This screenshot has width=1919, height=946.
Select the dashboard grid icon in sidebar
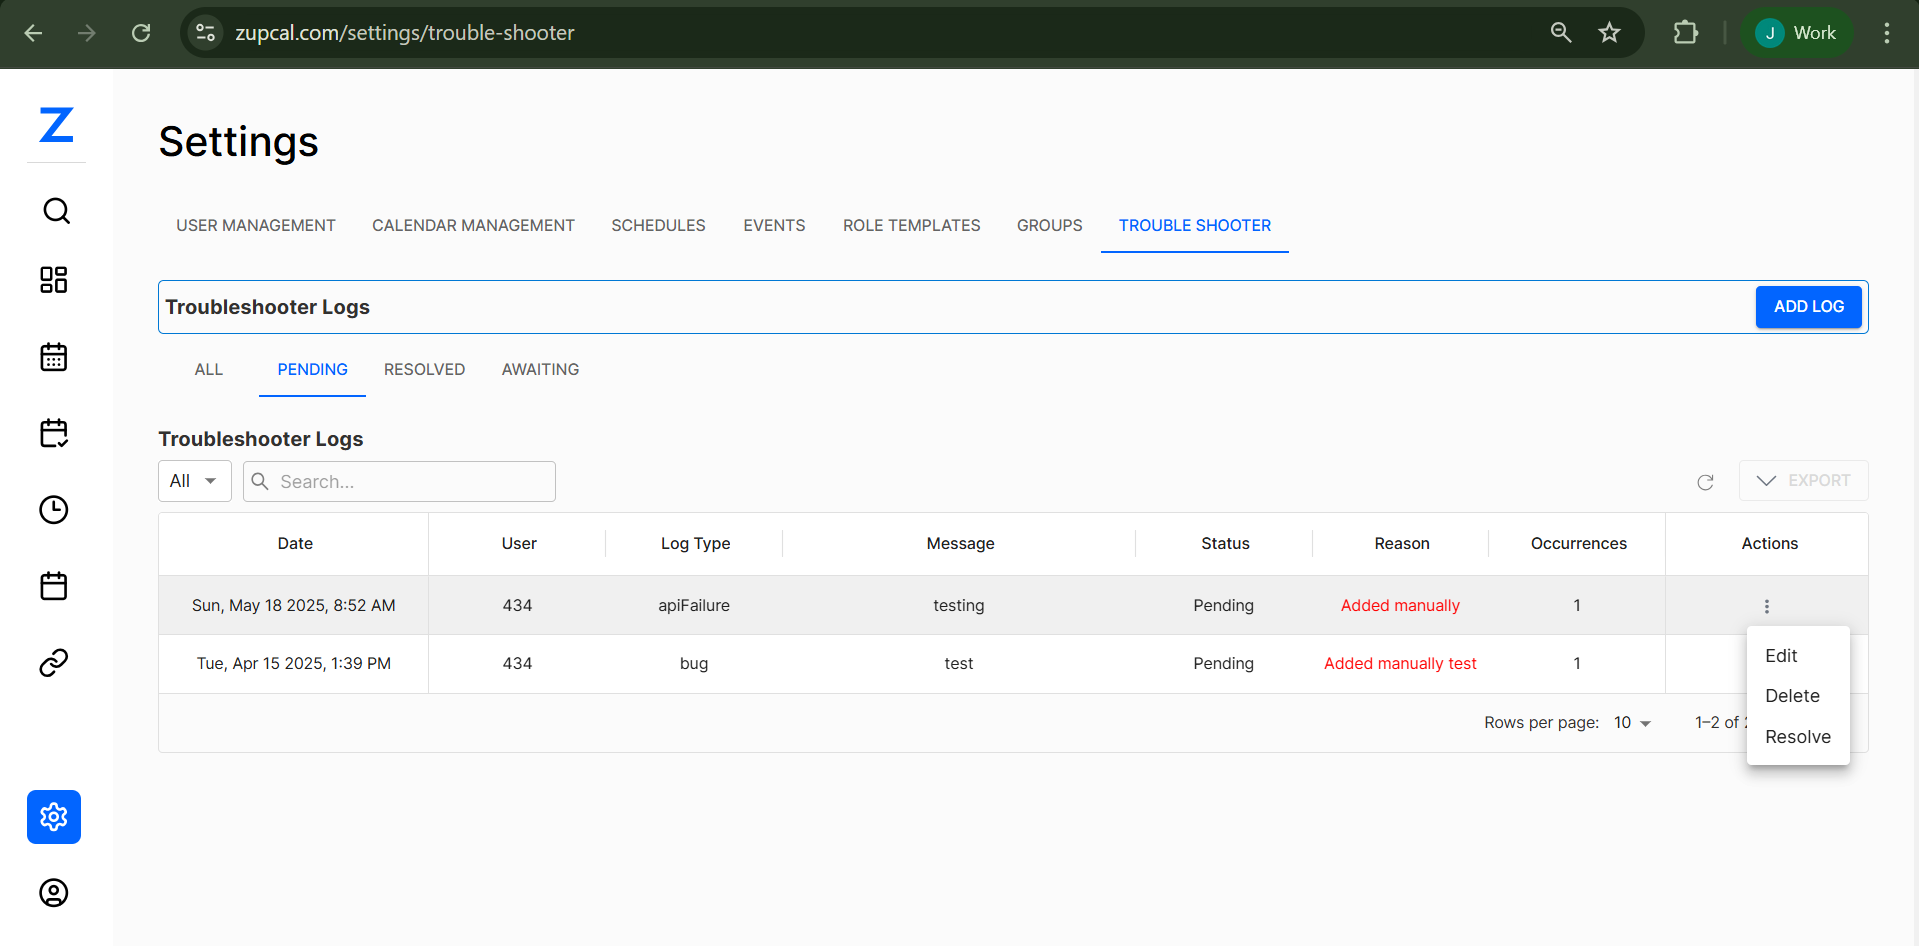pyautogui.click(x=54, y=280)
